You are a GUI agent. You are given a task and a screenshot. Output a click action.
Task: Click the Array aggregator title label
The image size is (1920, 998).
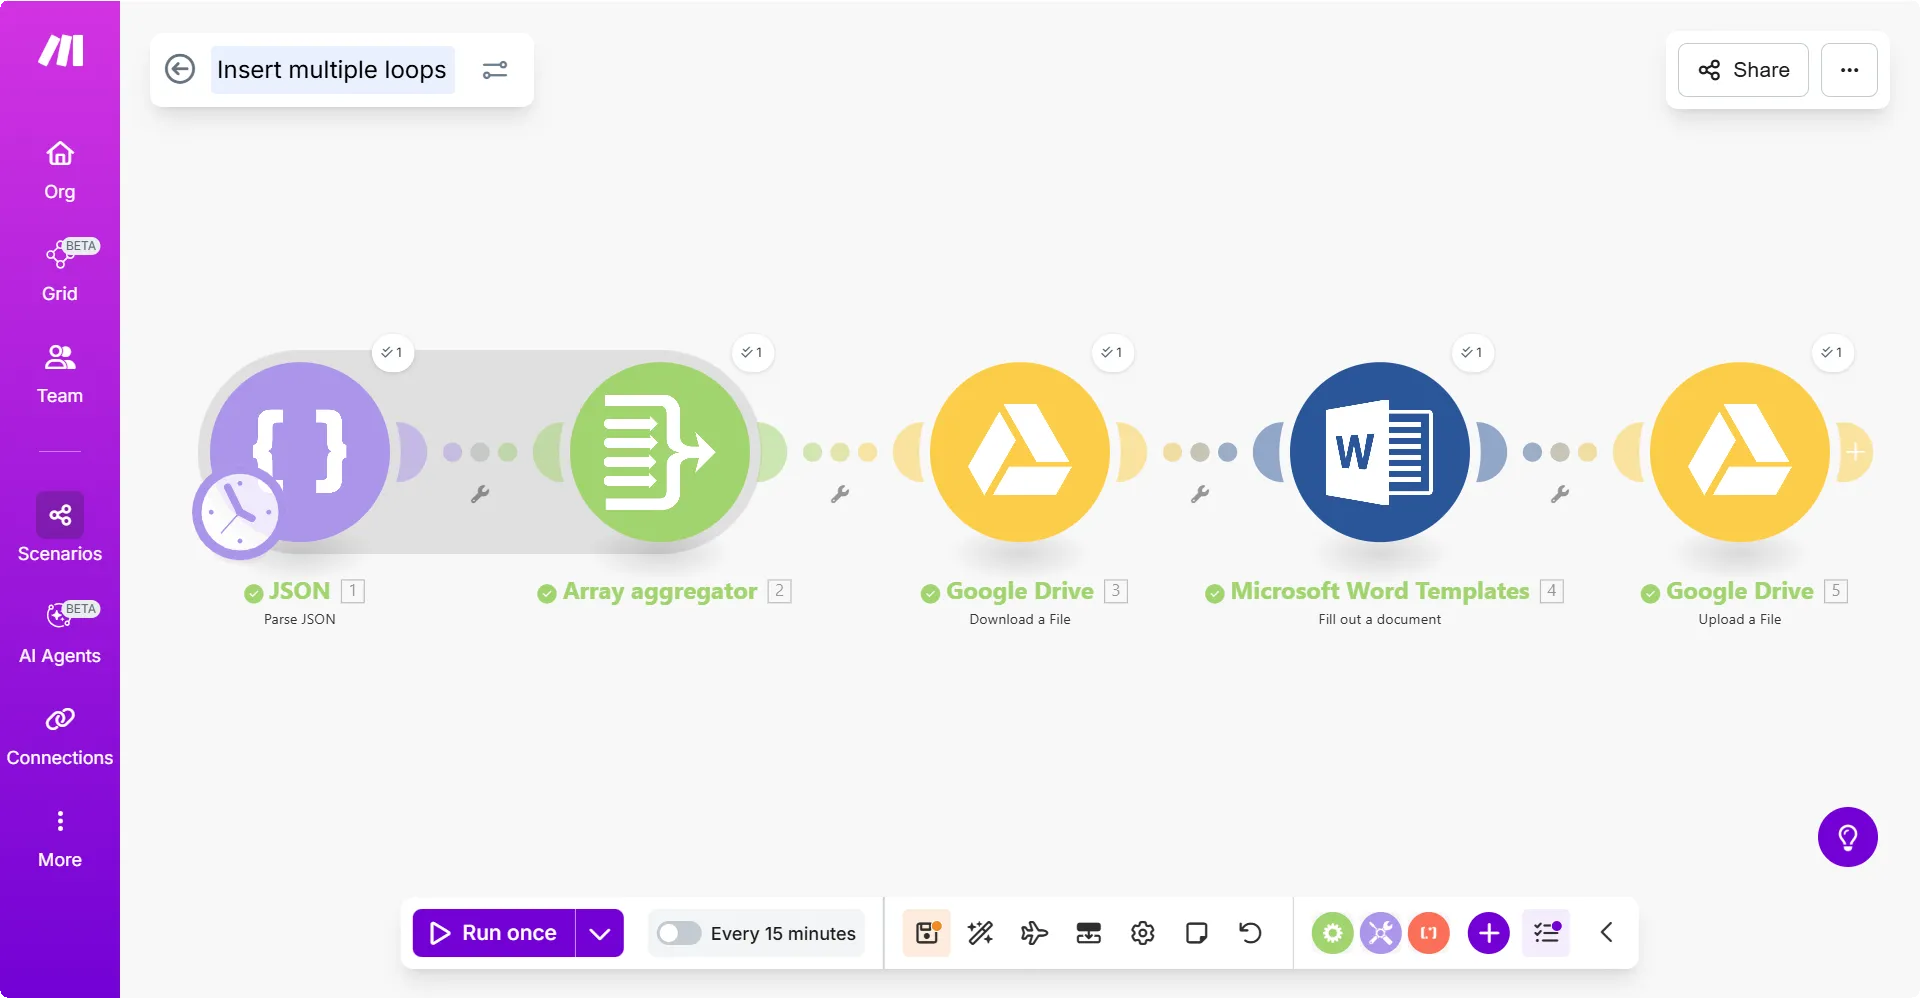[x=660, y=591]
